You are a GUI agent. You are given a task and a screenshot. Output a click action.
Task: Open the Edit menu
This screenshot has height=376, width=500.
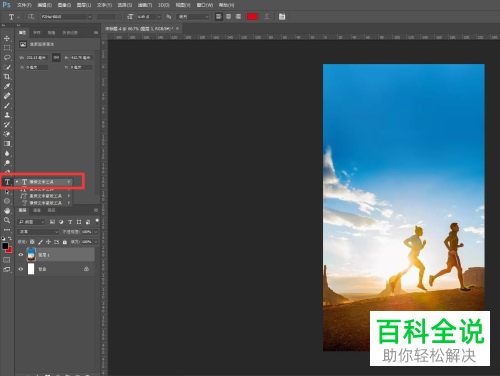45,5
